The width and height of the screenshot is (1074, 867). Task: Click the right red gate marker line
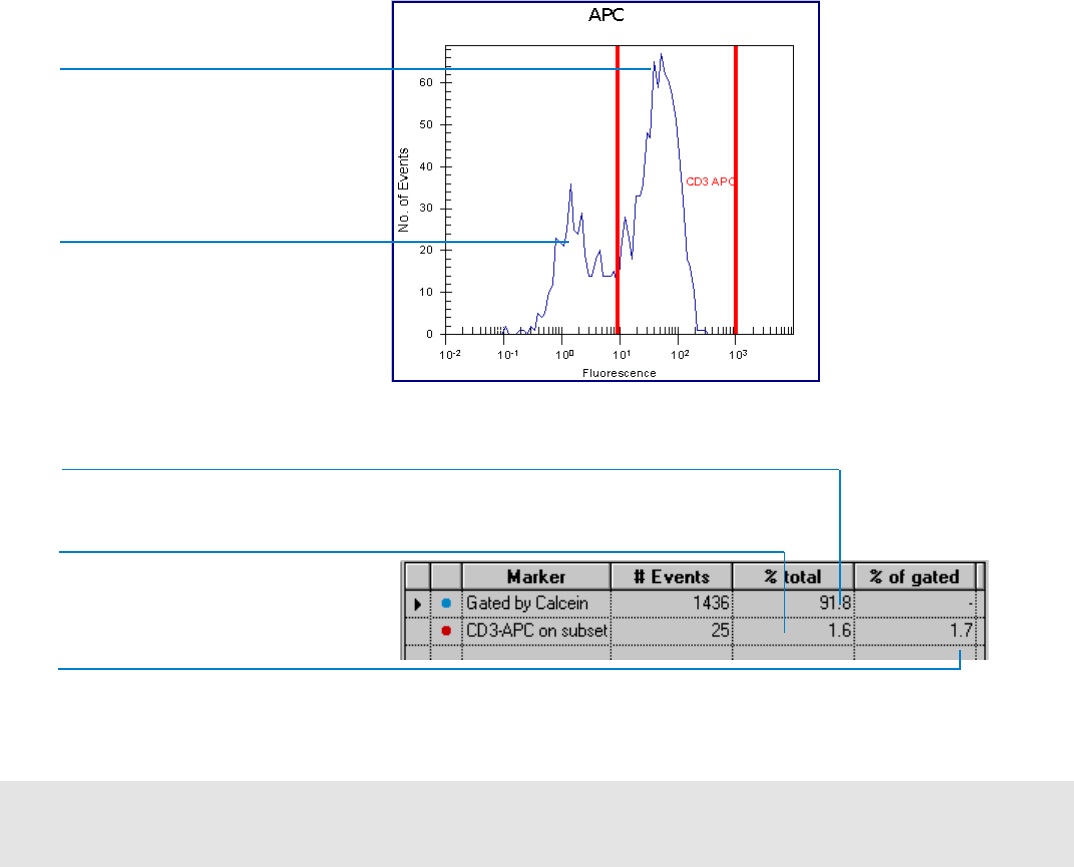click(x=736, y=190)
